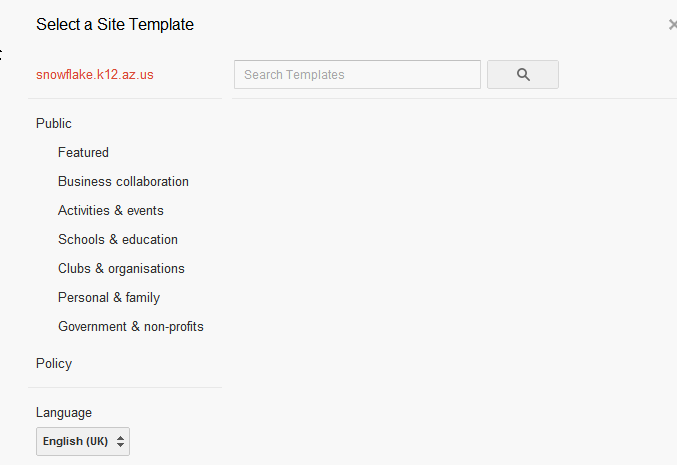Open the English (UK) language dropdown

click(x=83, y=441)
